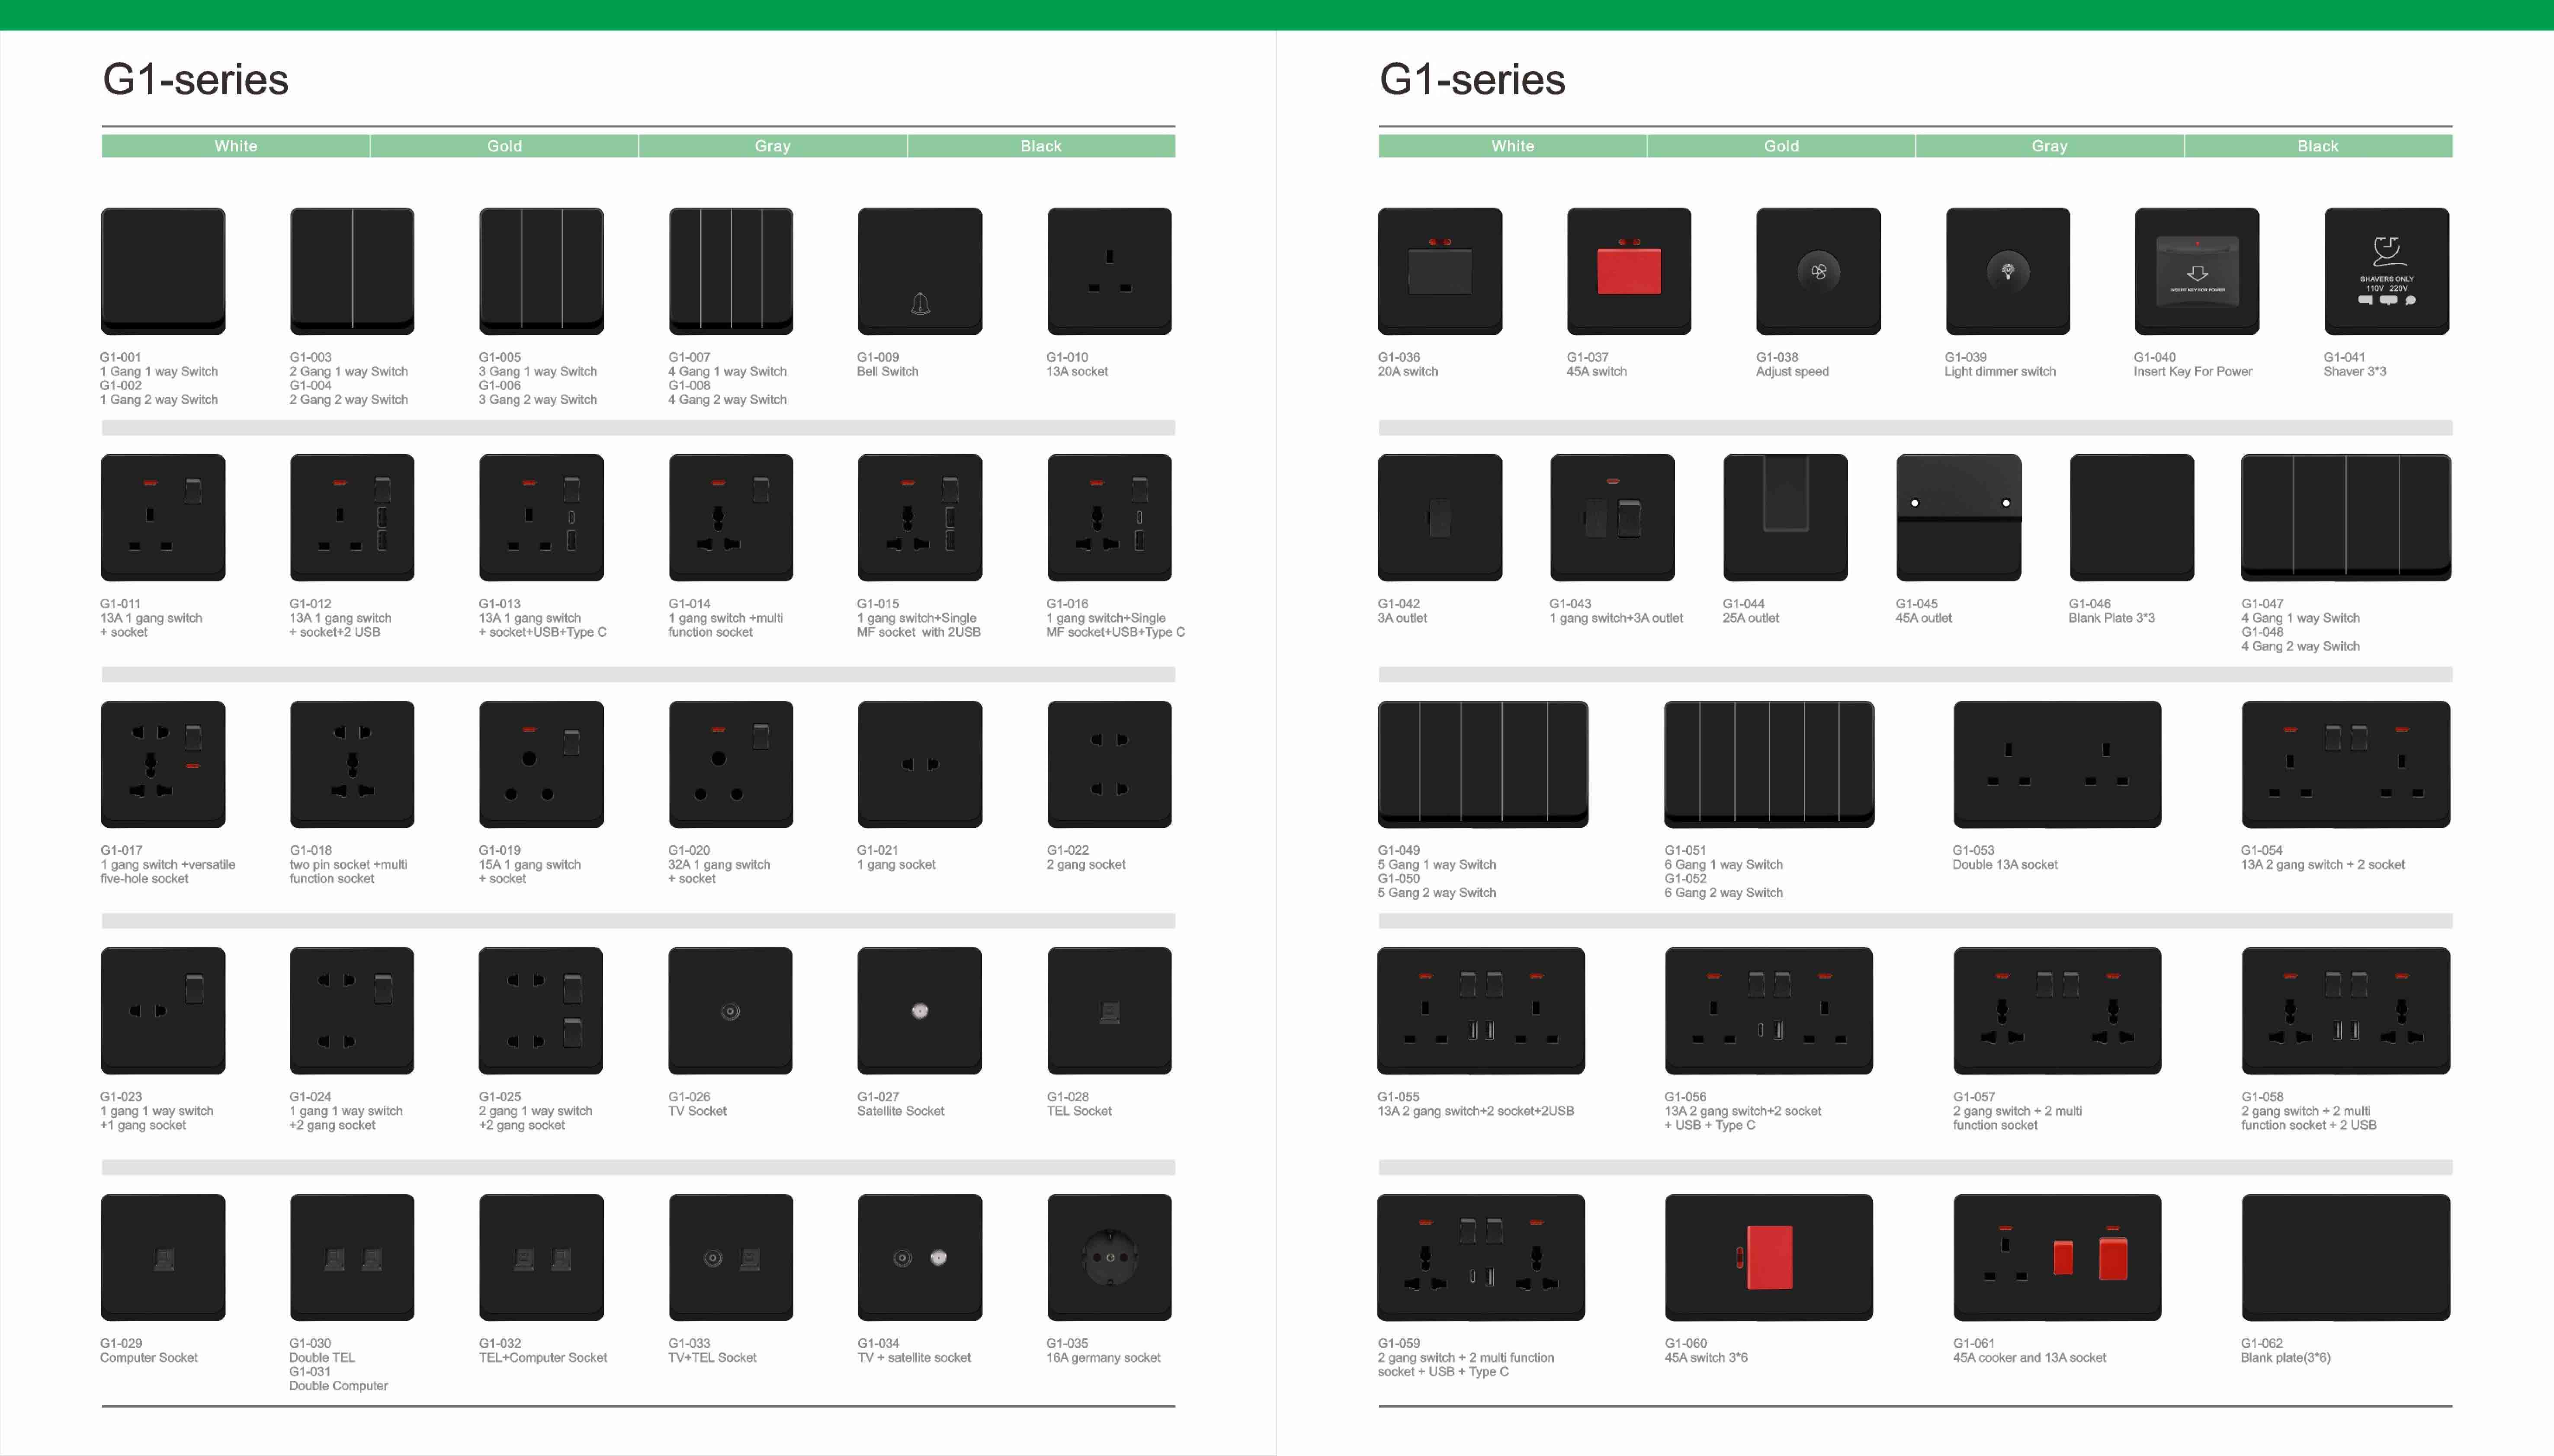Switch to Gold color tab on left page
The image size is (2554, 1456).
coord(504,146)
